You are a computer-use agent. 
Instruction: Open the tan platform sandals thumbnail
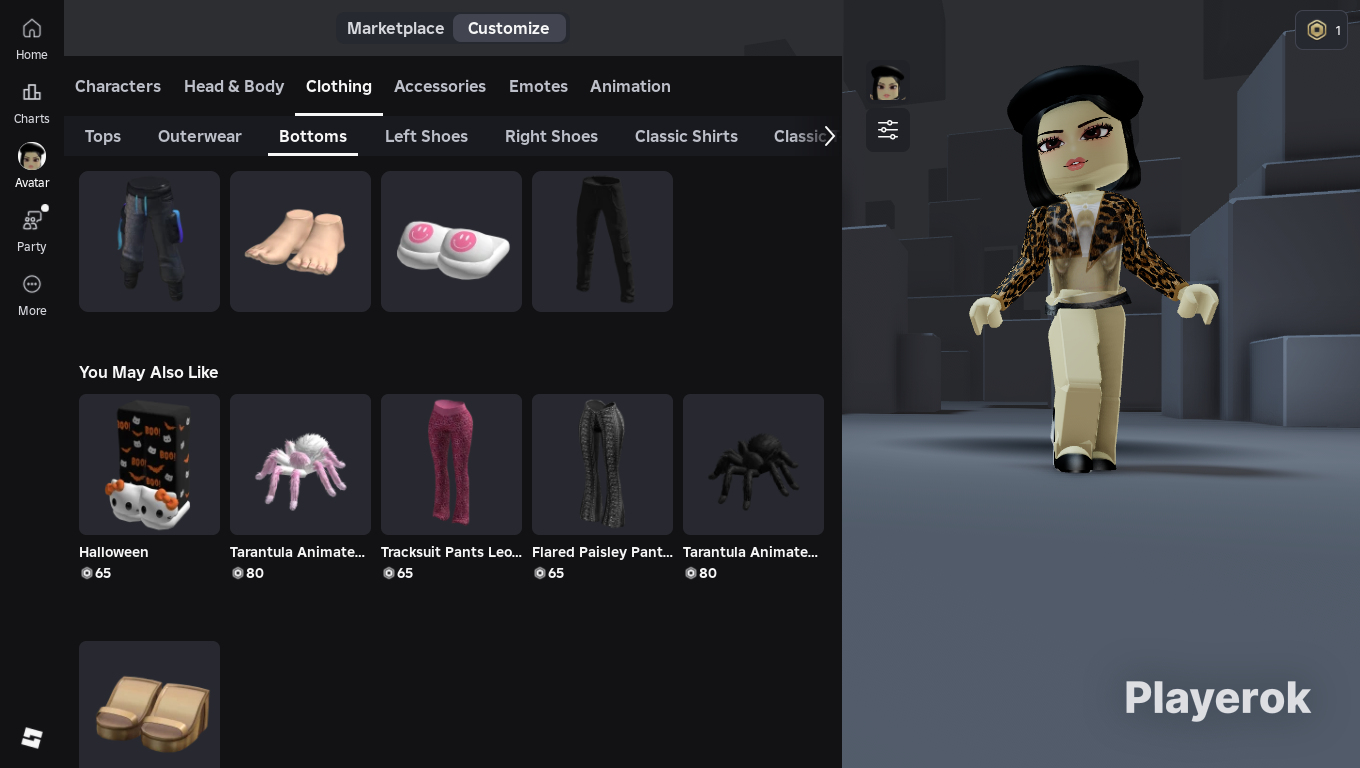point(149,704)
